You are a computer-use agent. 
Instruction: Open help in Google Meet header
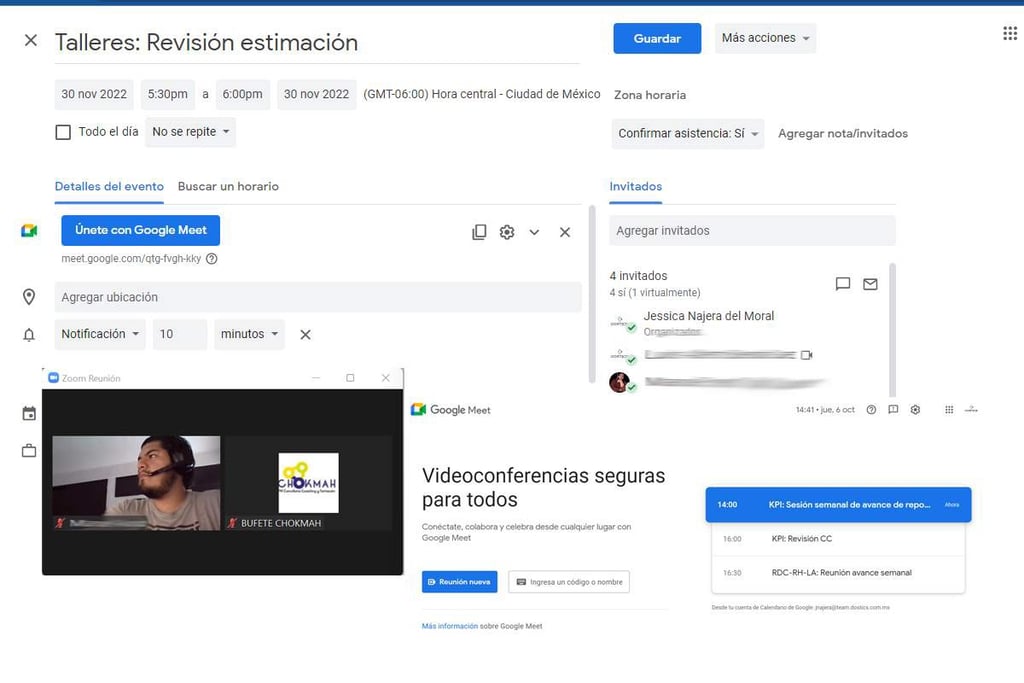coord(871,409)
